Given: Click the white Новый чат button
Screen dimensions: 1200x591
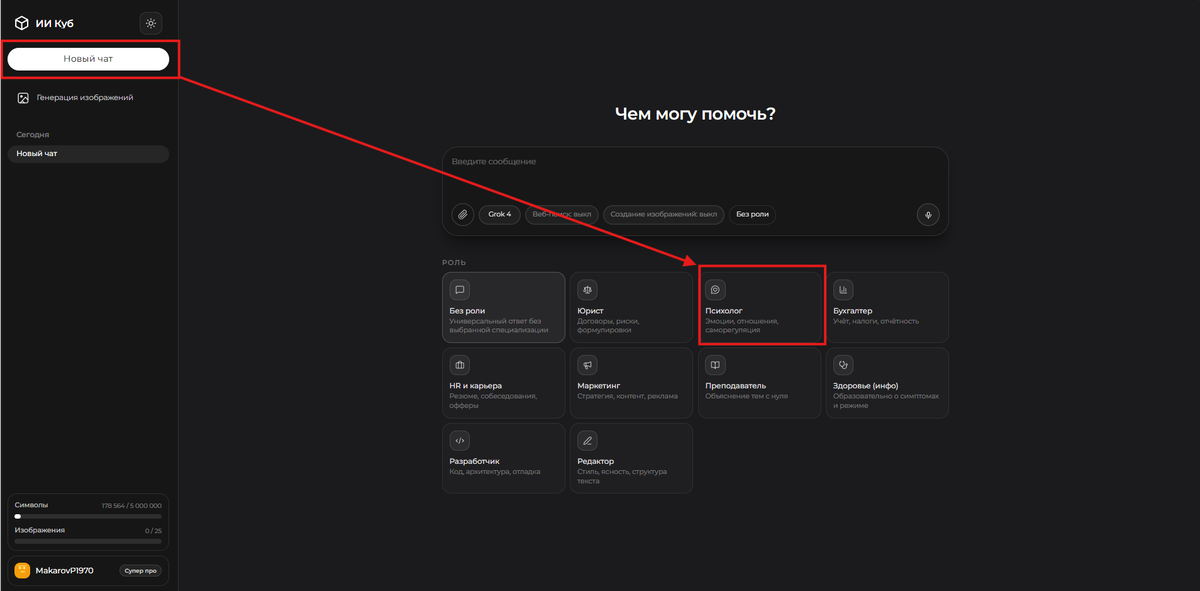Looking at the screenshot, I should [88, 59].
